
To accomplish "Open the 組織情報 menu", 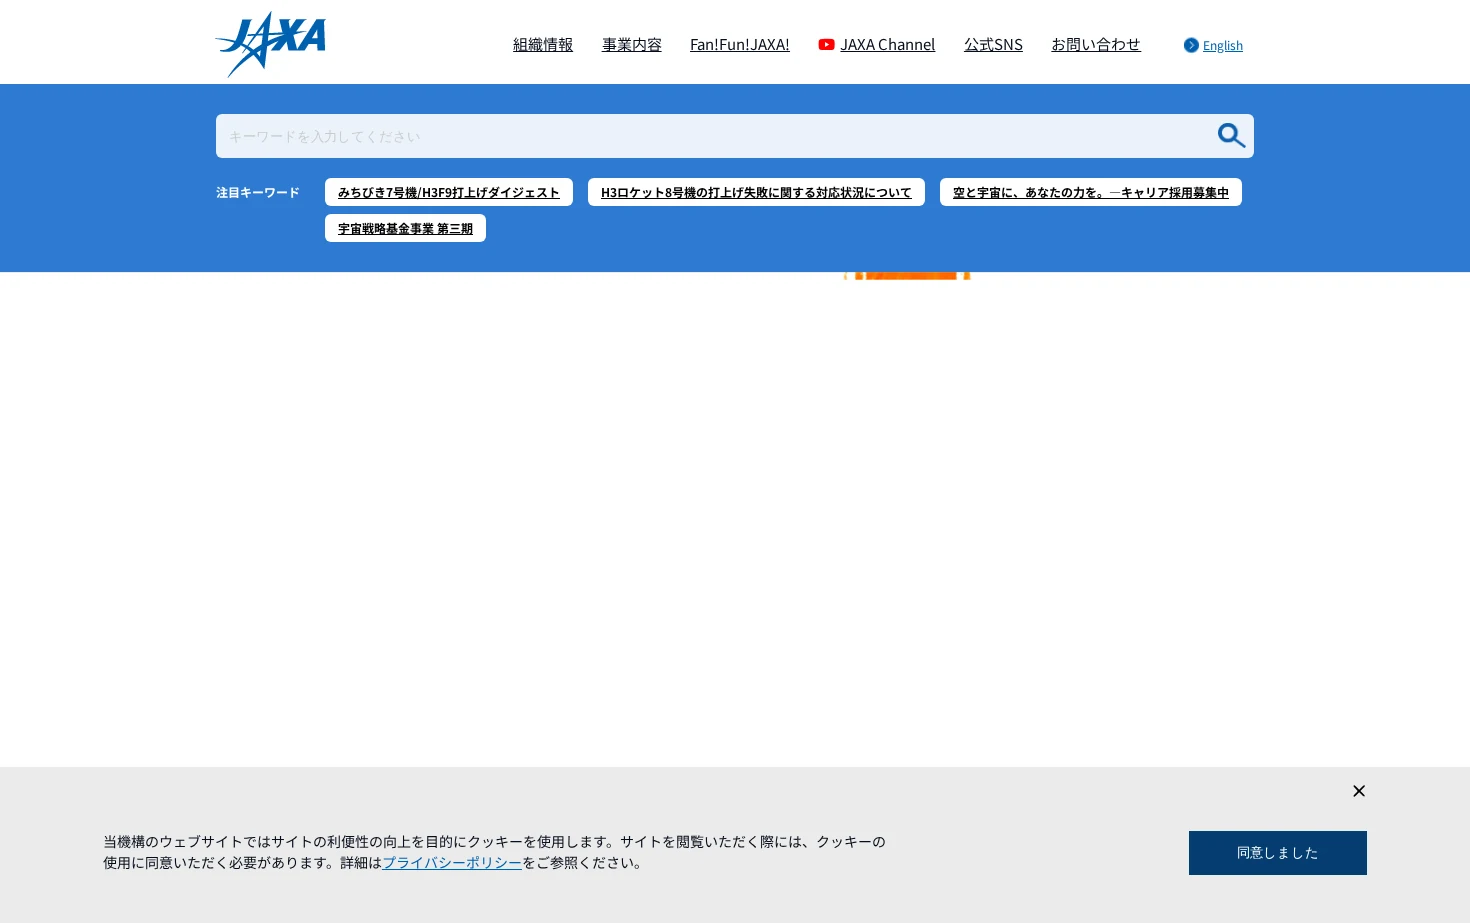I will point(543,44).
